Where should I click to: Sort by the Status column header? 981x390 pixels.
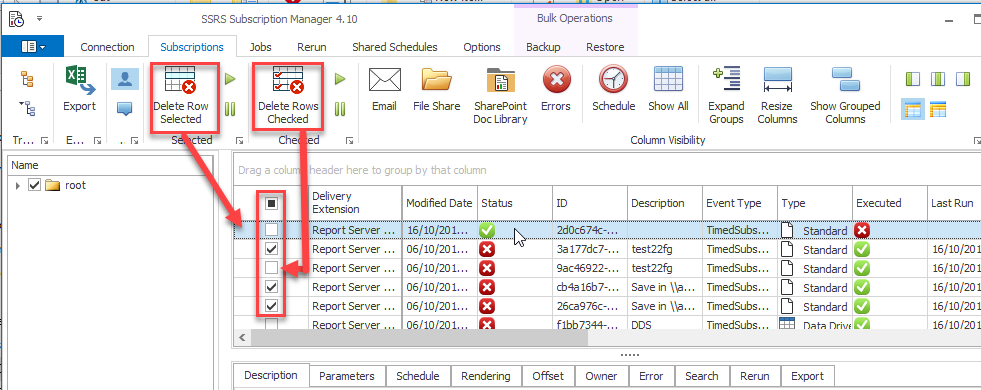click(x=515, y=203)
